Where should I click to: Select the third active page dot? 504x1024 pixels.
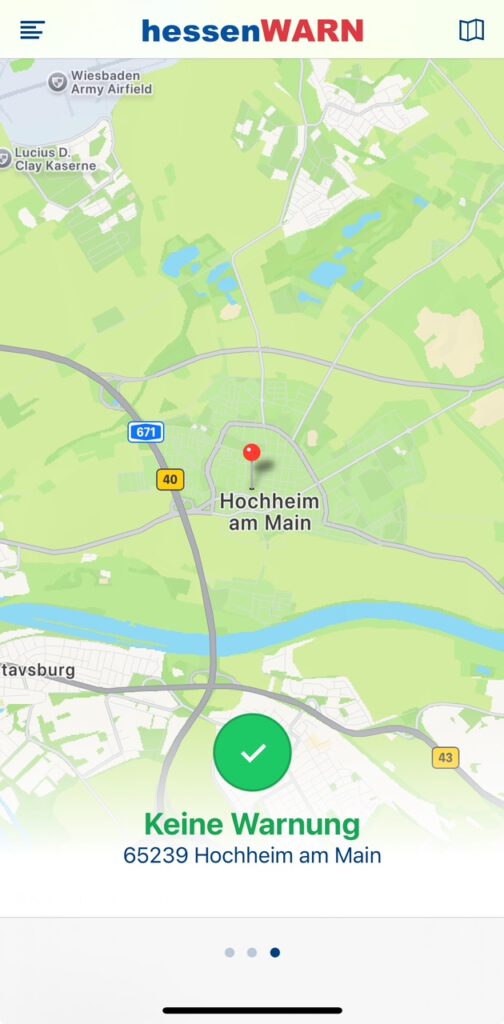pos(275,952)
